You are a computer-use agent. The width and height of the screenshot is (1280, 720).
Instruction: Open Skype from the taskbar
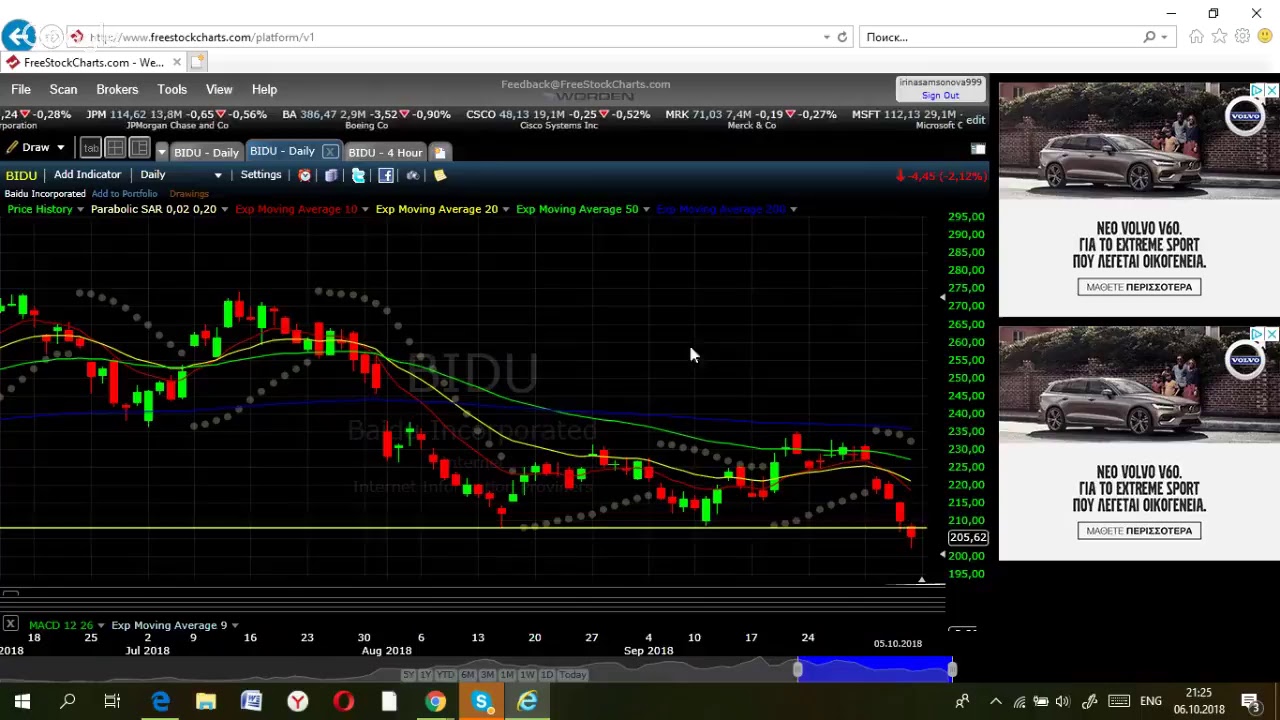point(481,702)
